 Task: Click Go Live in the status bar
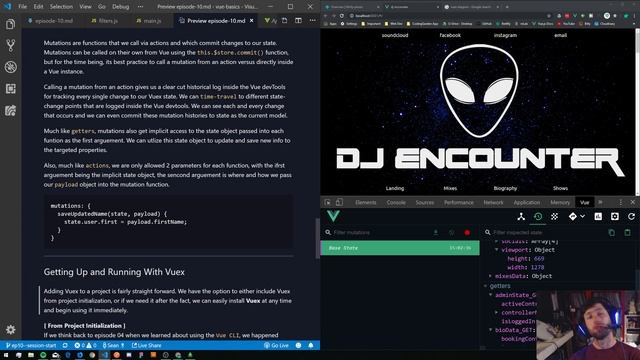(276, 345)
